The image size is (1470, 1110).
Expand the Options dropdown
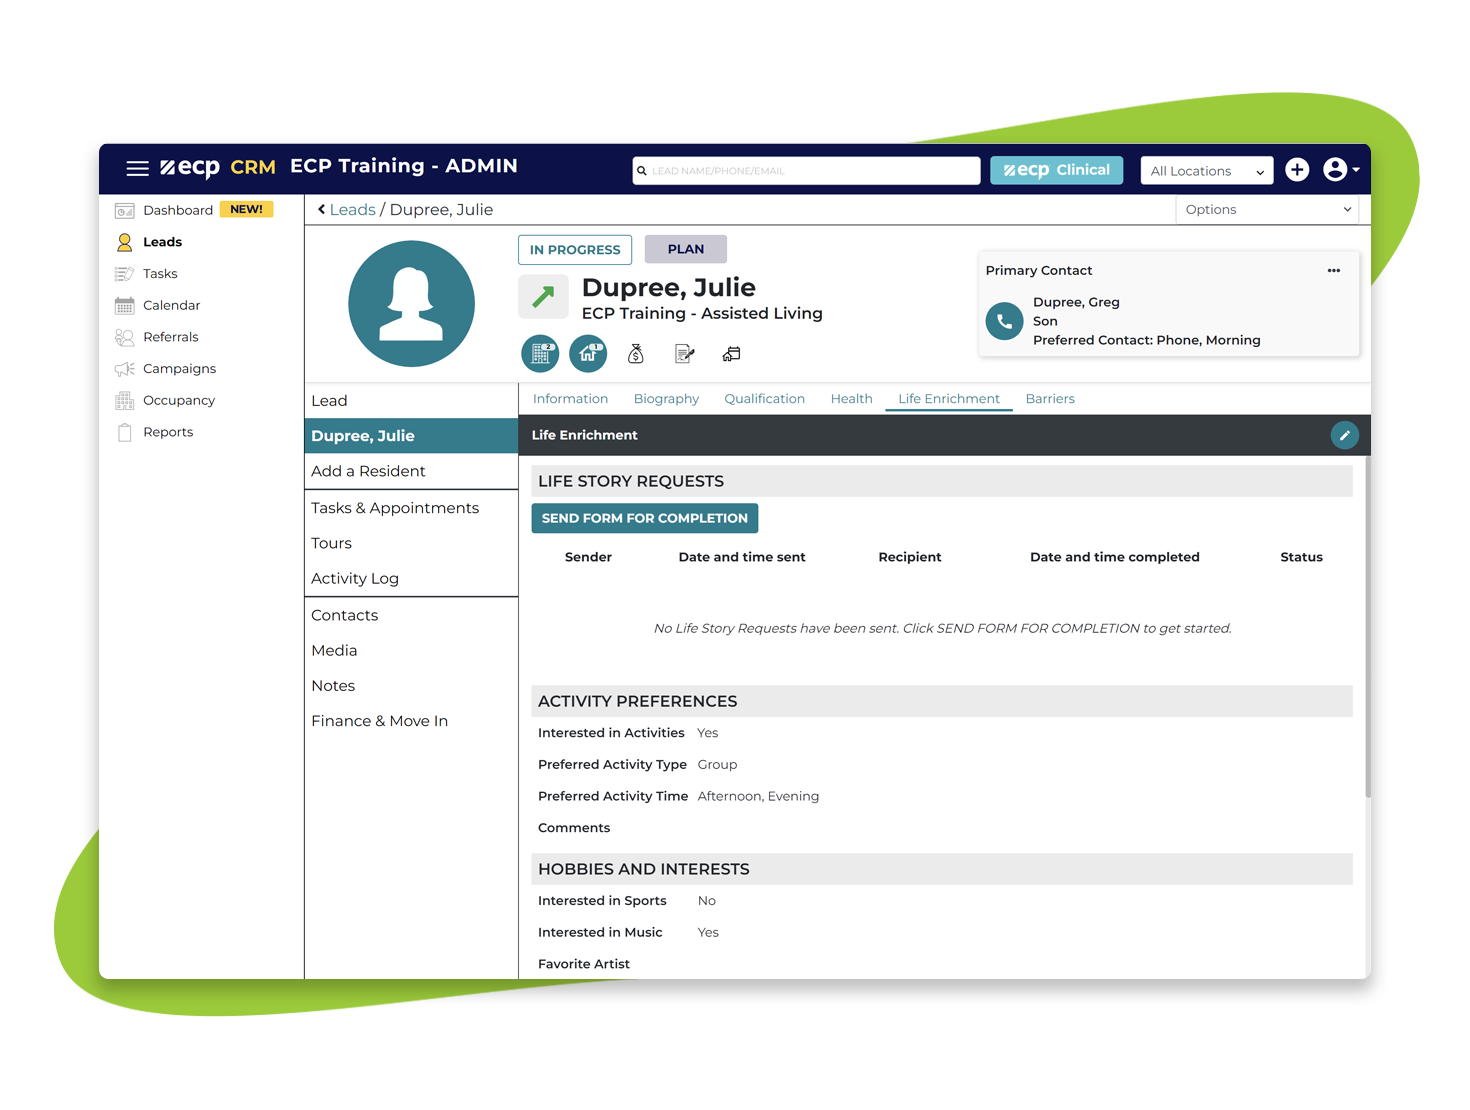click(x=1267, y=209)
